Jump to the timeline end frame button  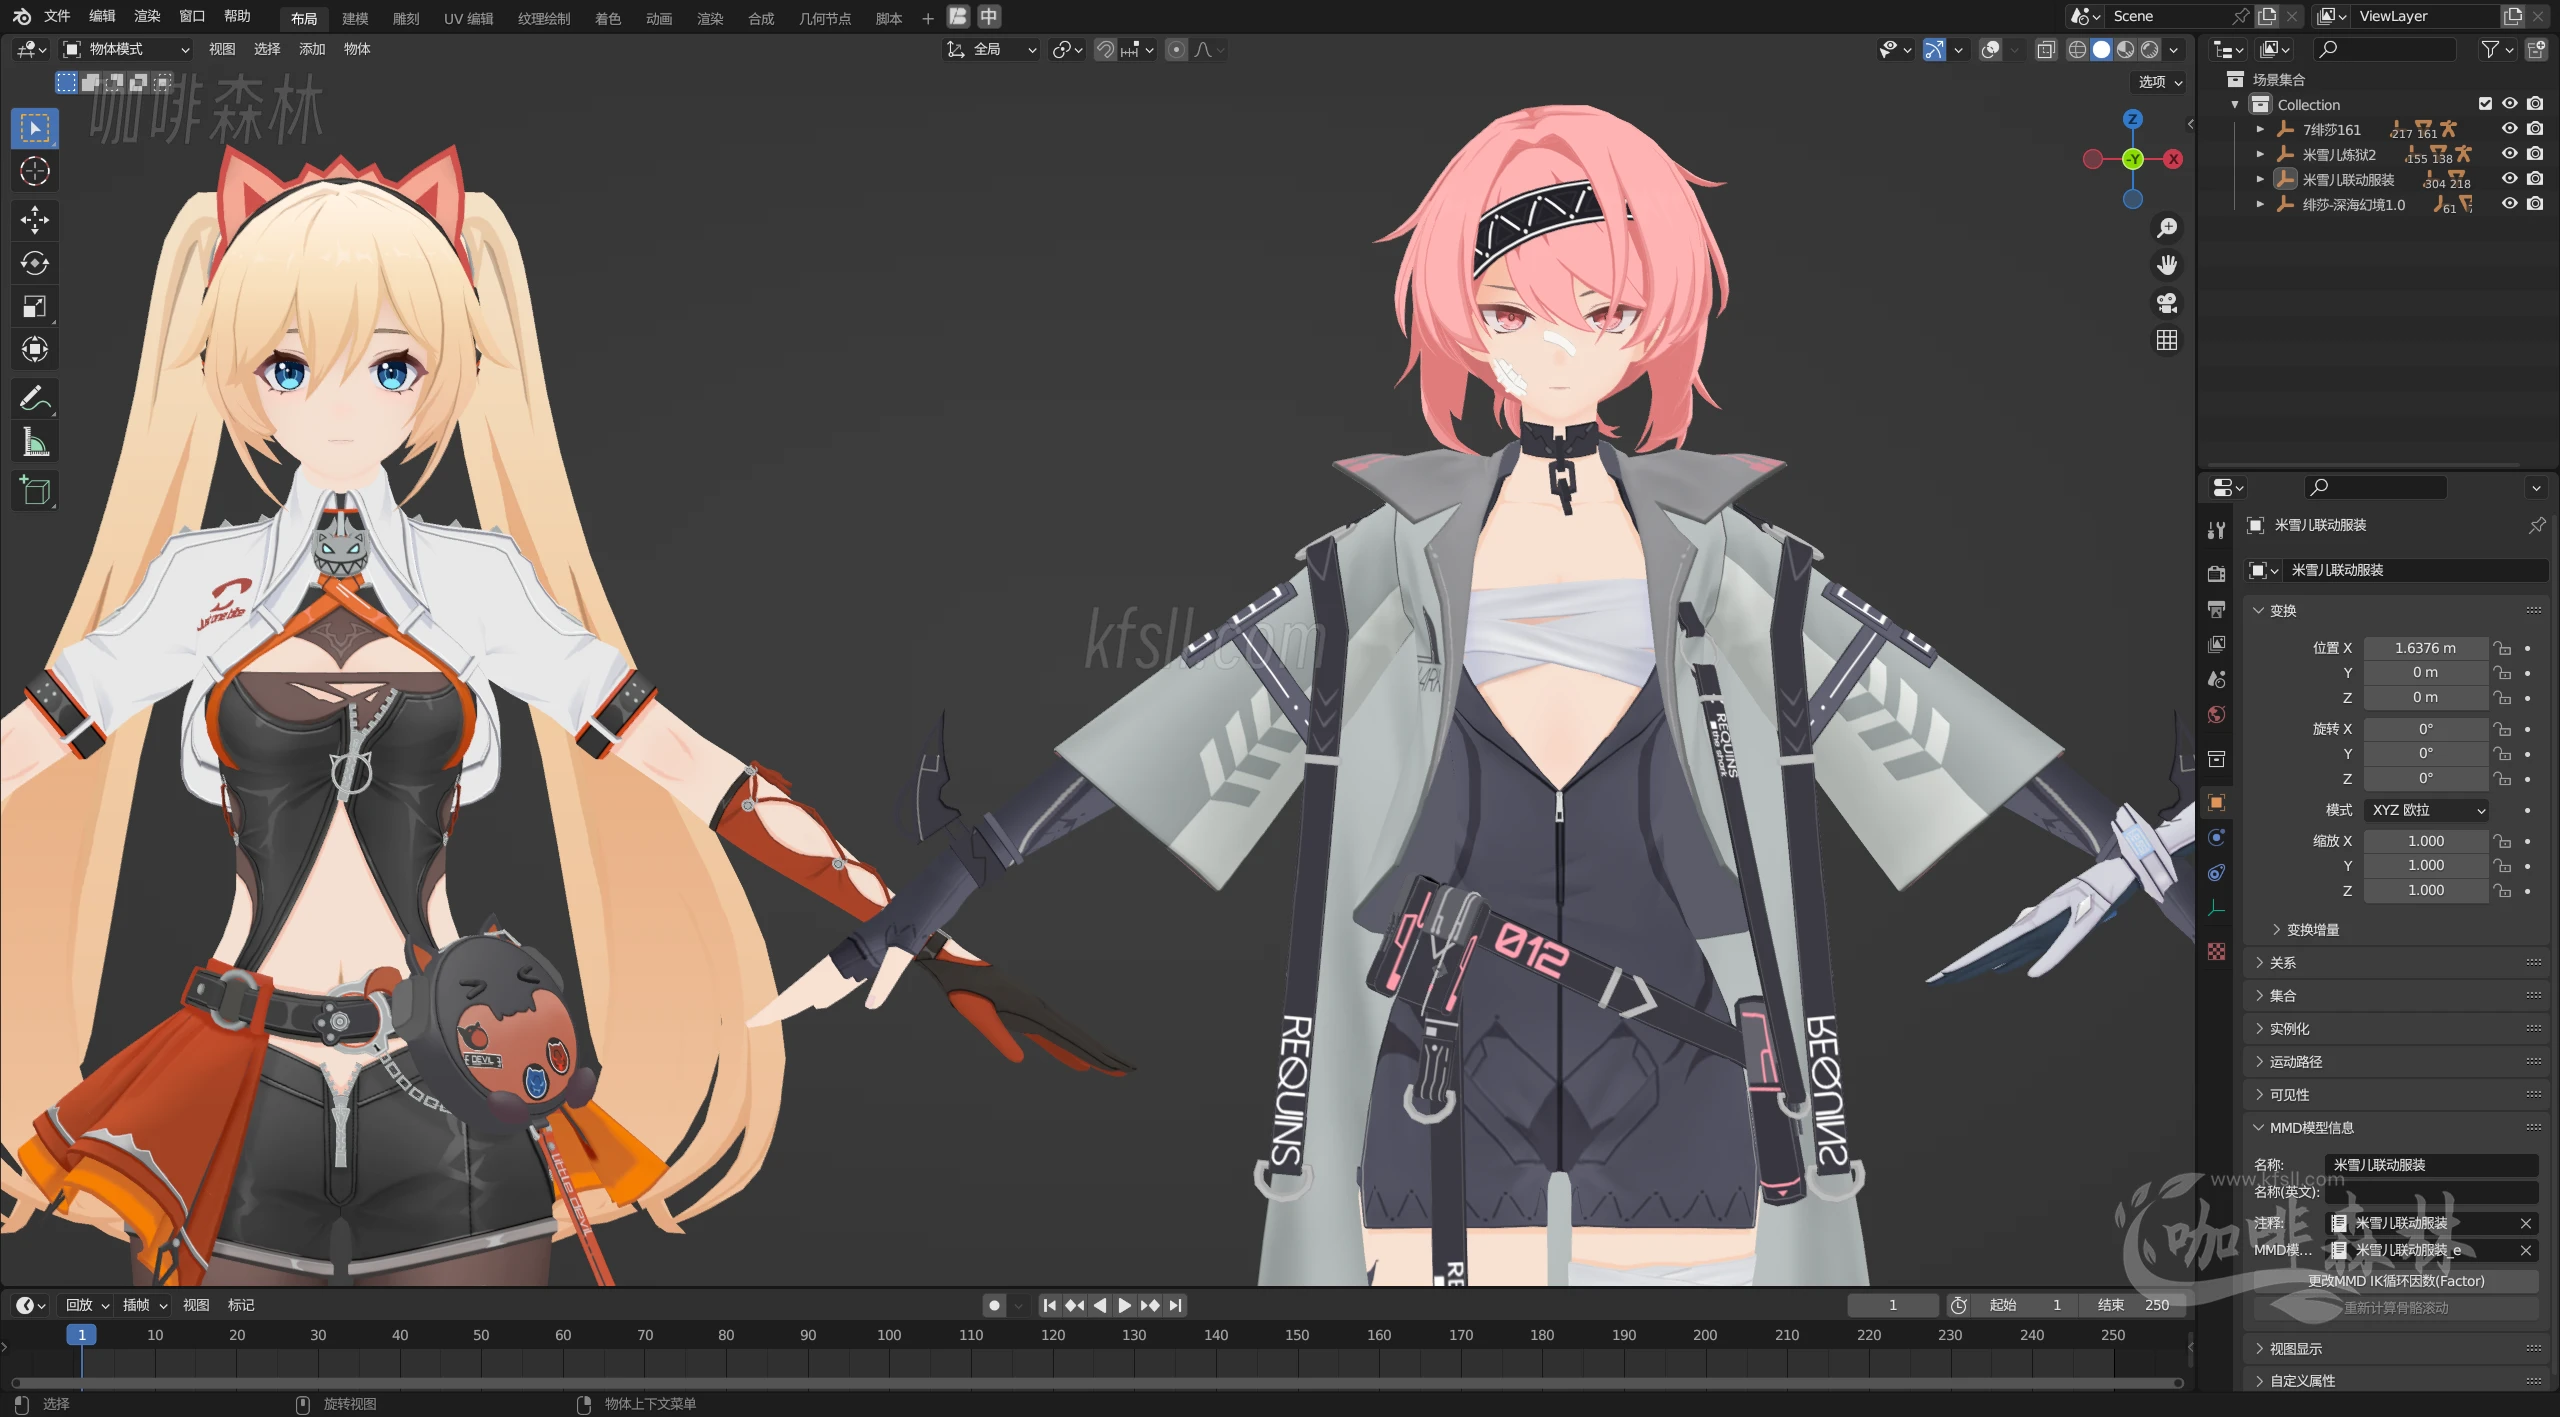(x=1176, y=1305)
